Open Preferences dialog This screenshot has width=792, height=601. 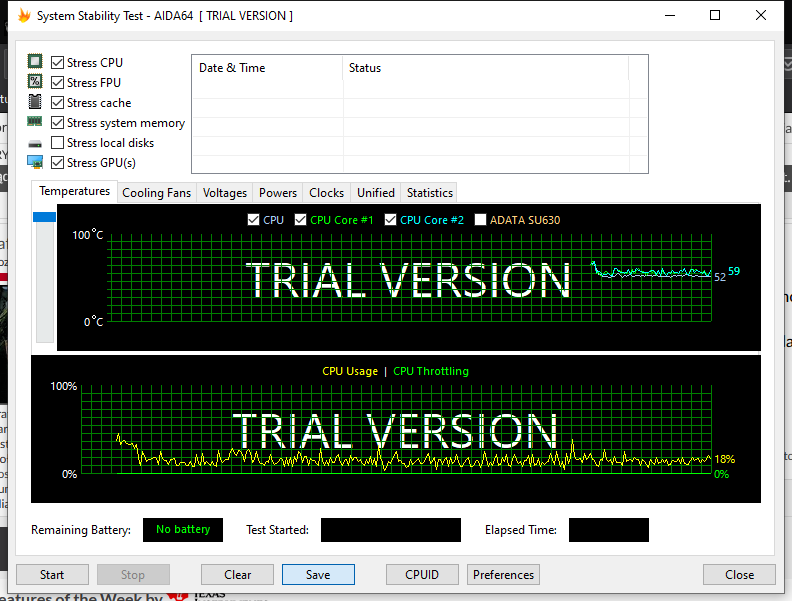click(x=504, y=575)
